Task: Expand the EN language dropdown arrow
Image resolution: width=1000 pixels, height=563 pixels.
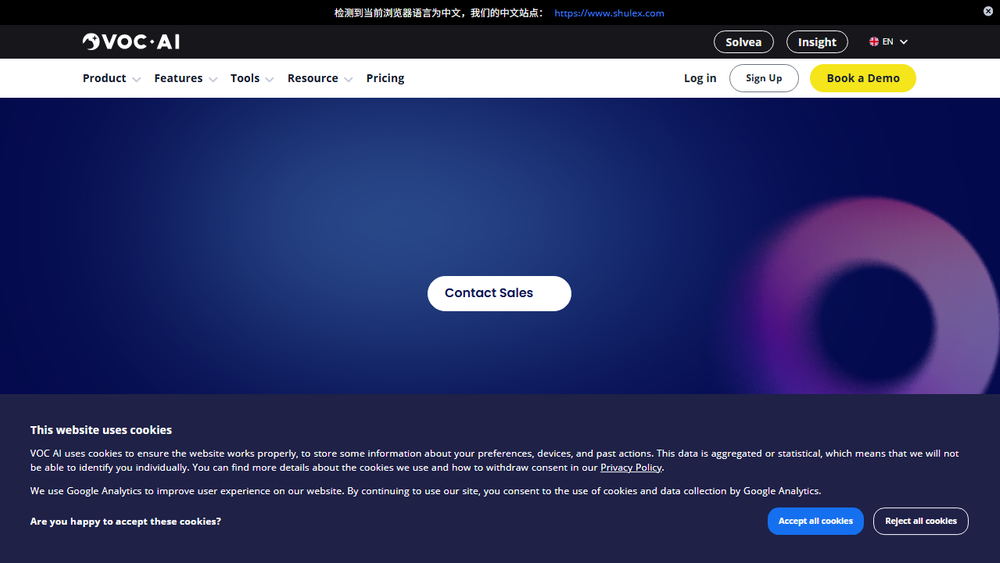Action: coord(903,42)
